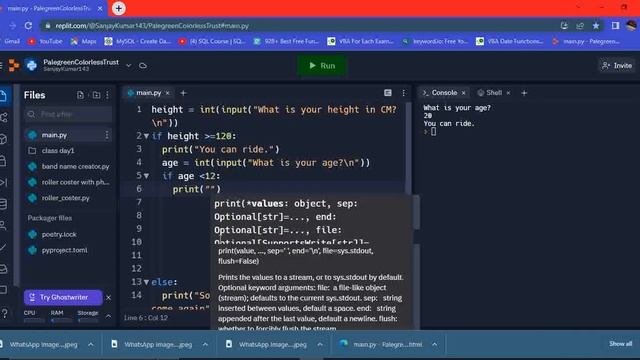The width and height of the screenshot is (640, 360).
Task: Click the Try Ghostwriter button
Action: (63, 297)
